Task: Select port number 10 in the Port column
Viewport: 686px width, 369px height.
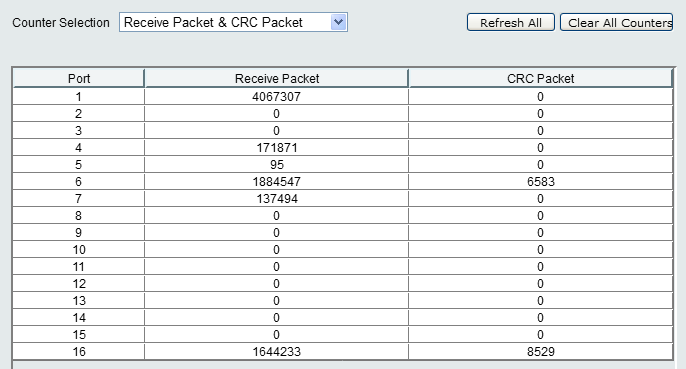Action: click(x=79, y=250)
